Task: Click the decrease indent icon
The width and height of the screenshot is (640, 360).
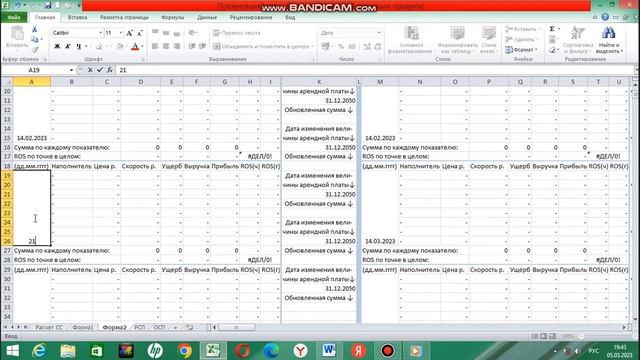Action: [192, 47]
